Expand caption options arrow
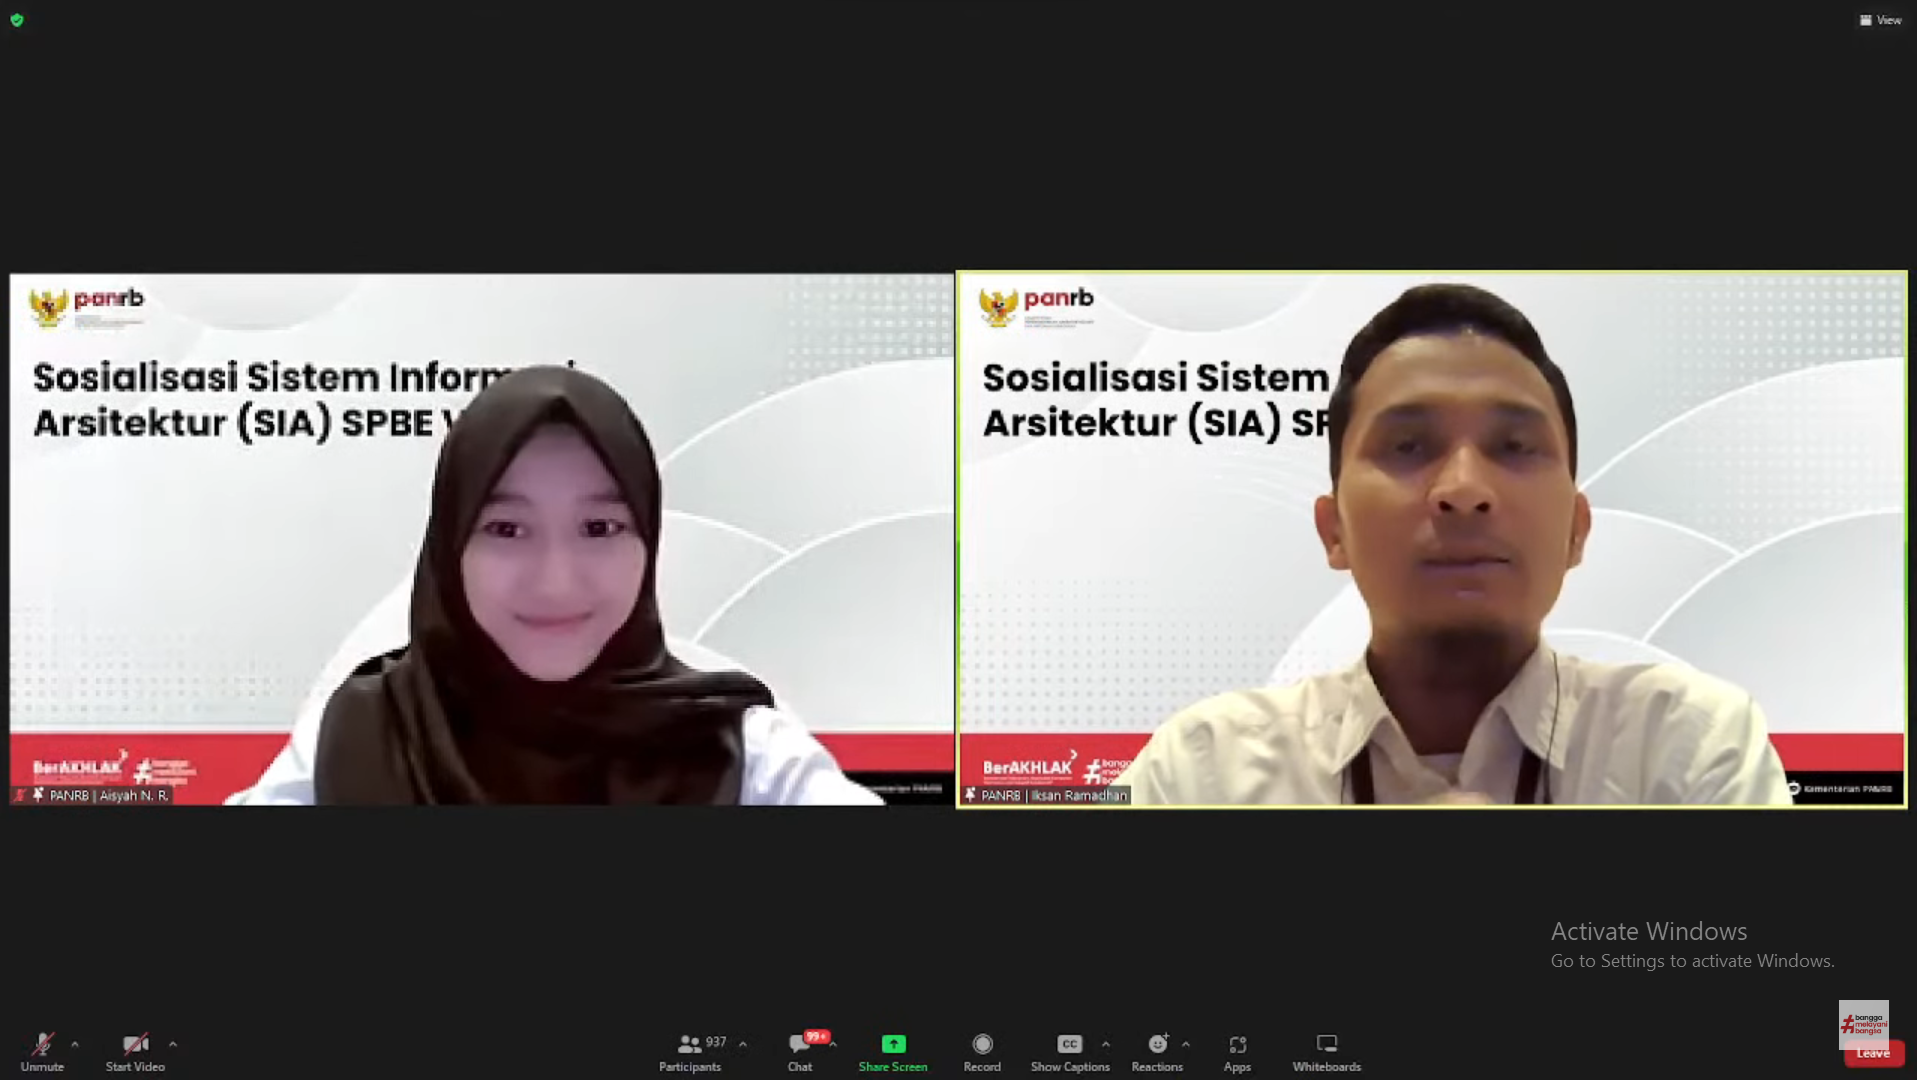Viewport: 1917px width, 1080px height. 1105,1044
